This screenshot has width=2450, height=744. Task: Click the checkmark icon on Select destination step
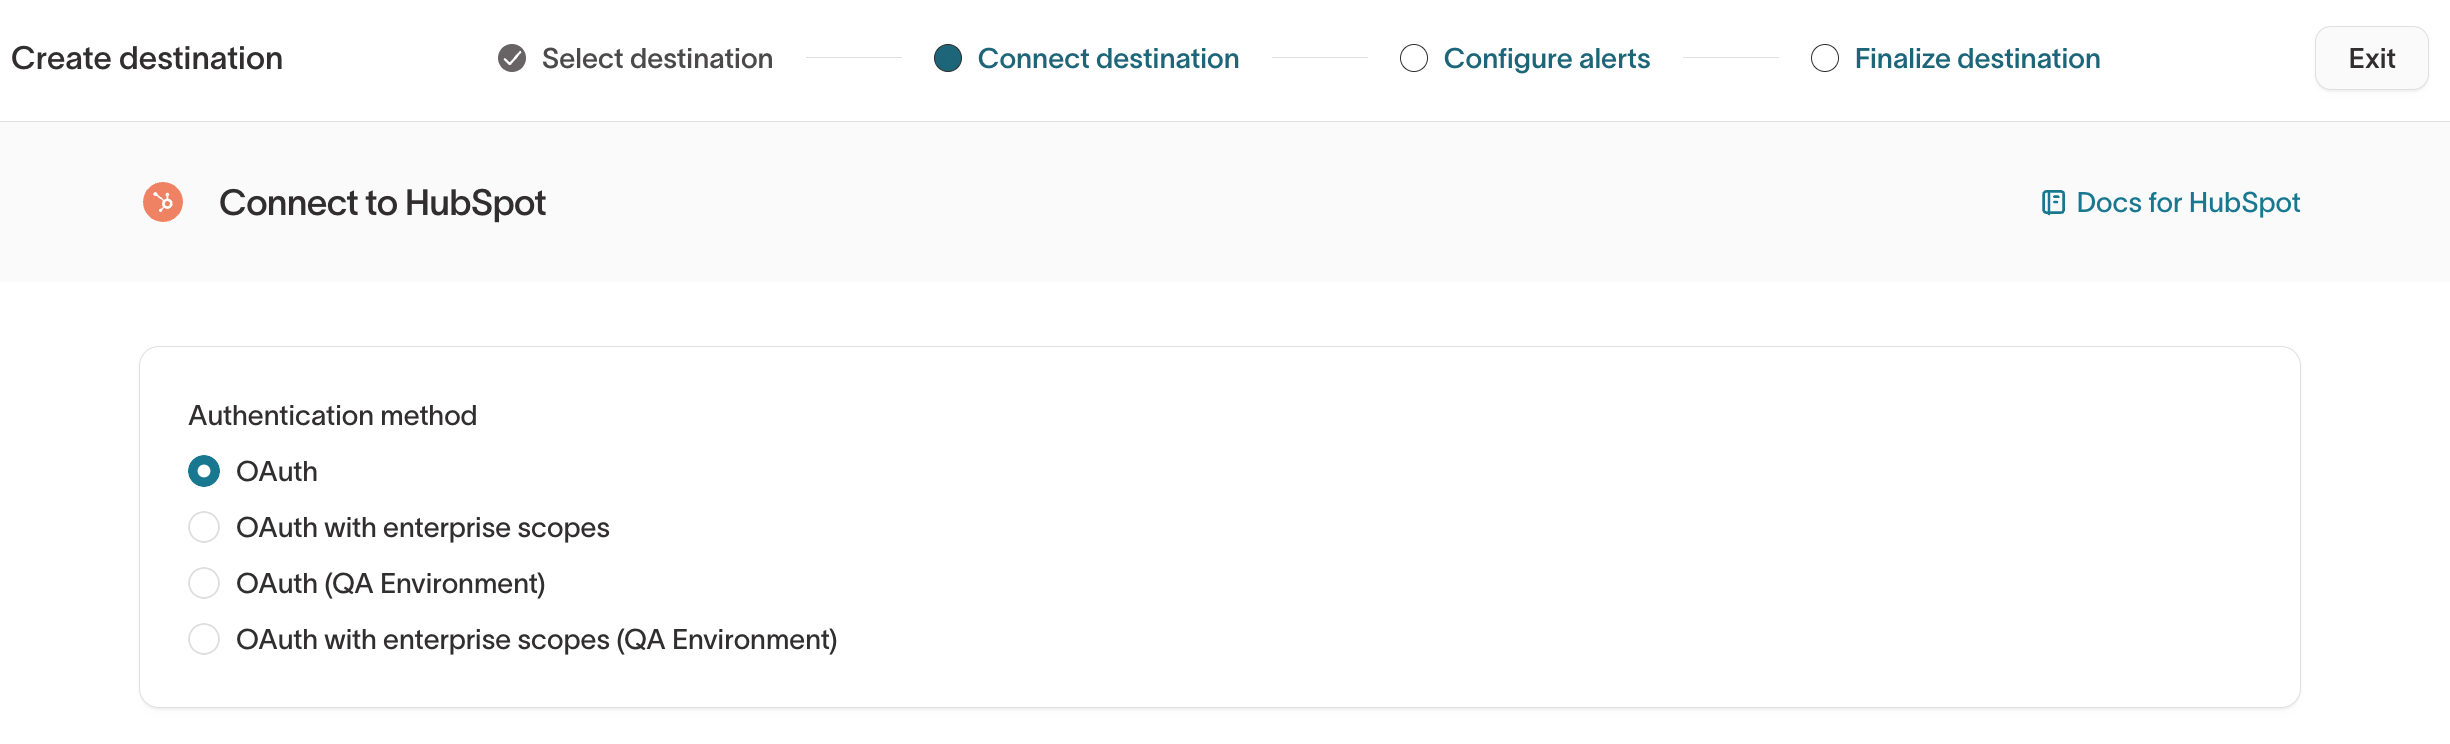(511, 58)
